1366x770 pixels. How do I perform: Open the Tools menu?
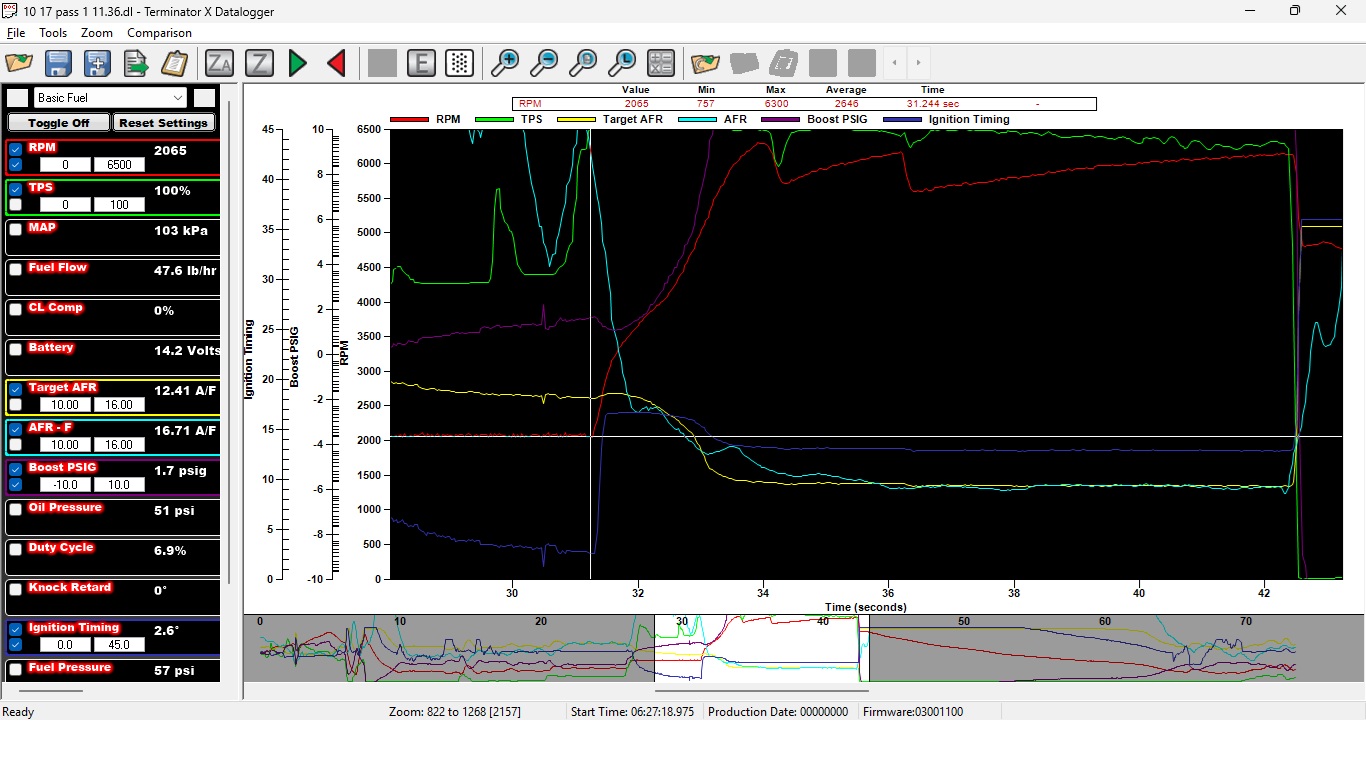(53, 33)
